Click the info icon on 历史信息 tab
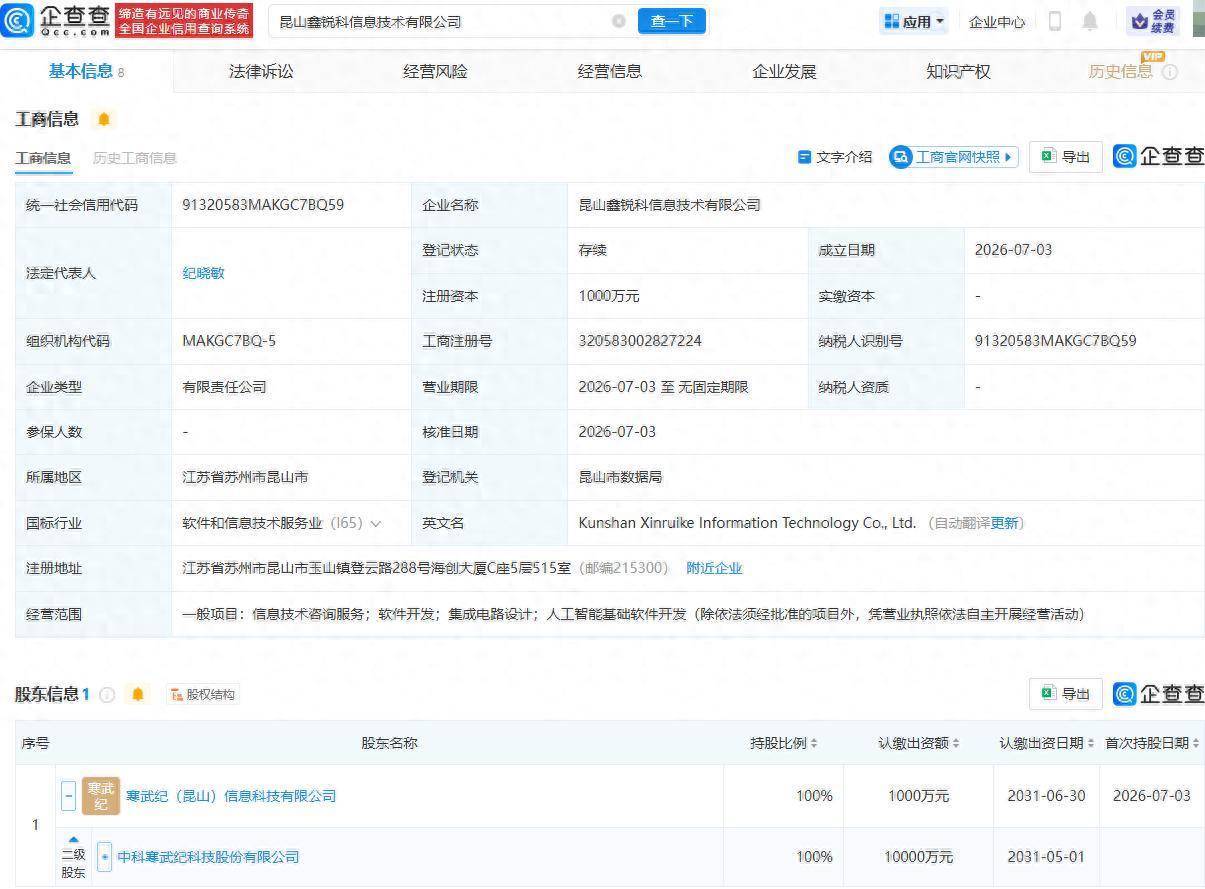This screenshot has width=1205, height=889. [x=1170, y=73]
